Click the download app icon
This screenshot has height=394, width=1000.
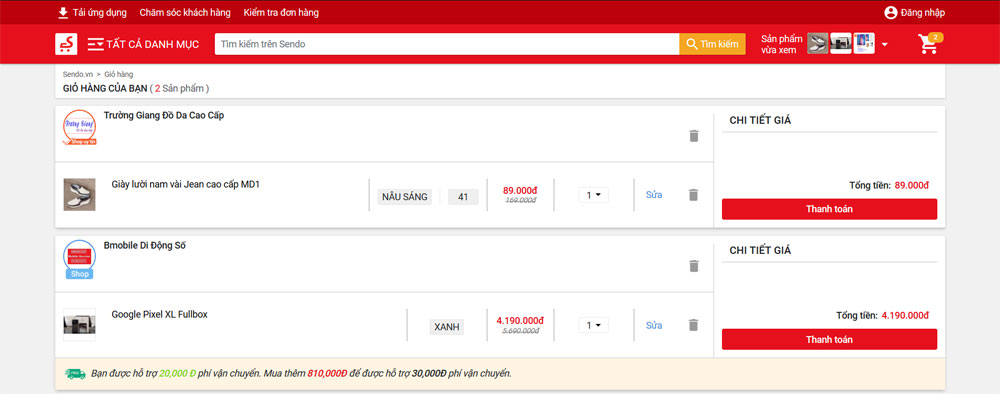click(62, 12)
